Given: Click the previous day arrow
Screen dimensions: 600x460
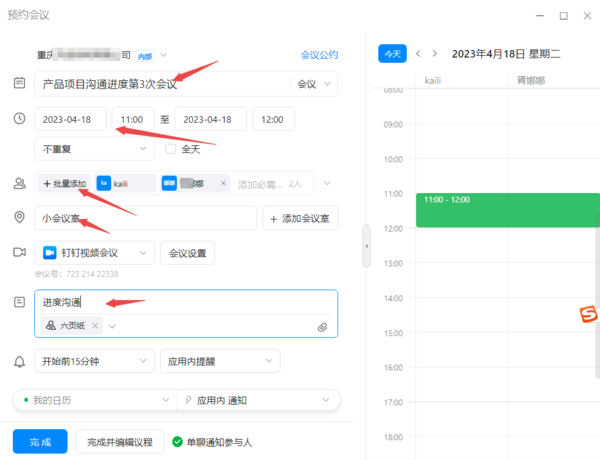Looking at the screenshot, I should point(419,53).
